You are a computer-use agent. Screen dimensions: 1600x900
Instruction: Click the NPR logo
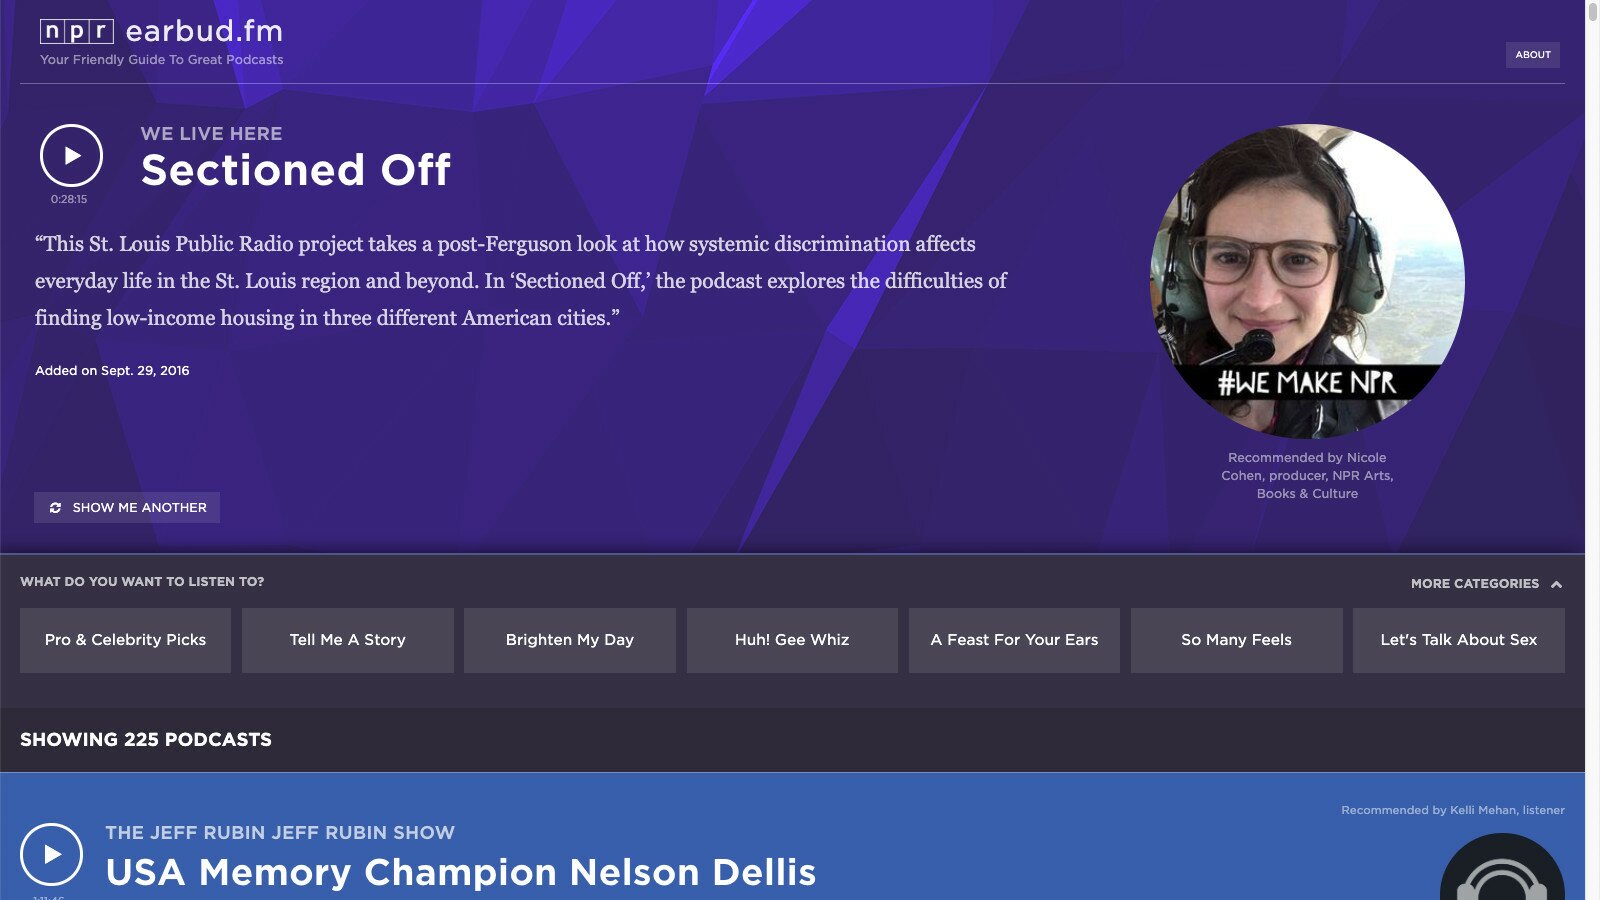point(76,32)
